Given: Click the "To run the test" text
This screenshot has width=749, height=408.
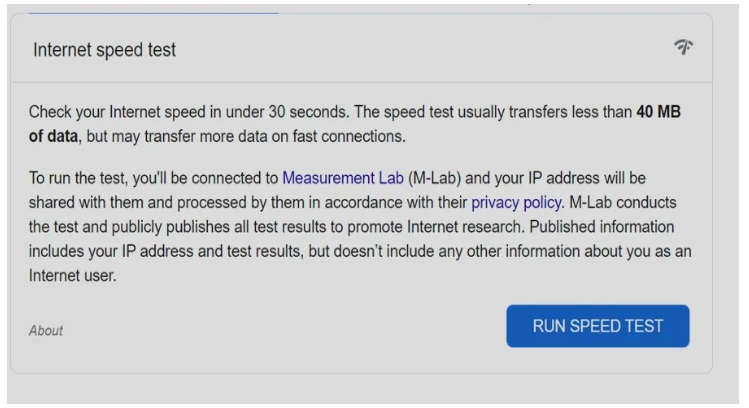Looking at the screenshot, I should pos(82,179).
